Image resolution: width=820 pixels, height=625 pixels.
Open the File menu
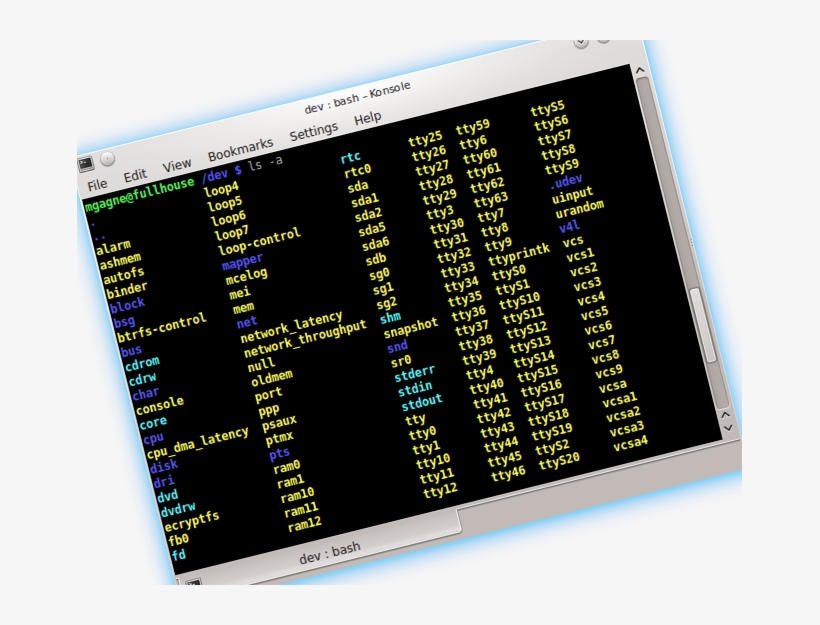point(97,184)
